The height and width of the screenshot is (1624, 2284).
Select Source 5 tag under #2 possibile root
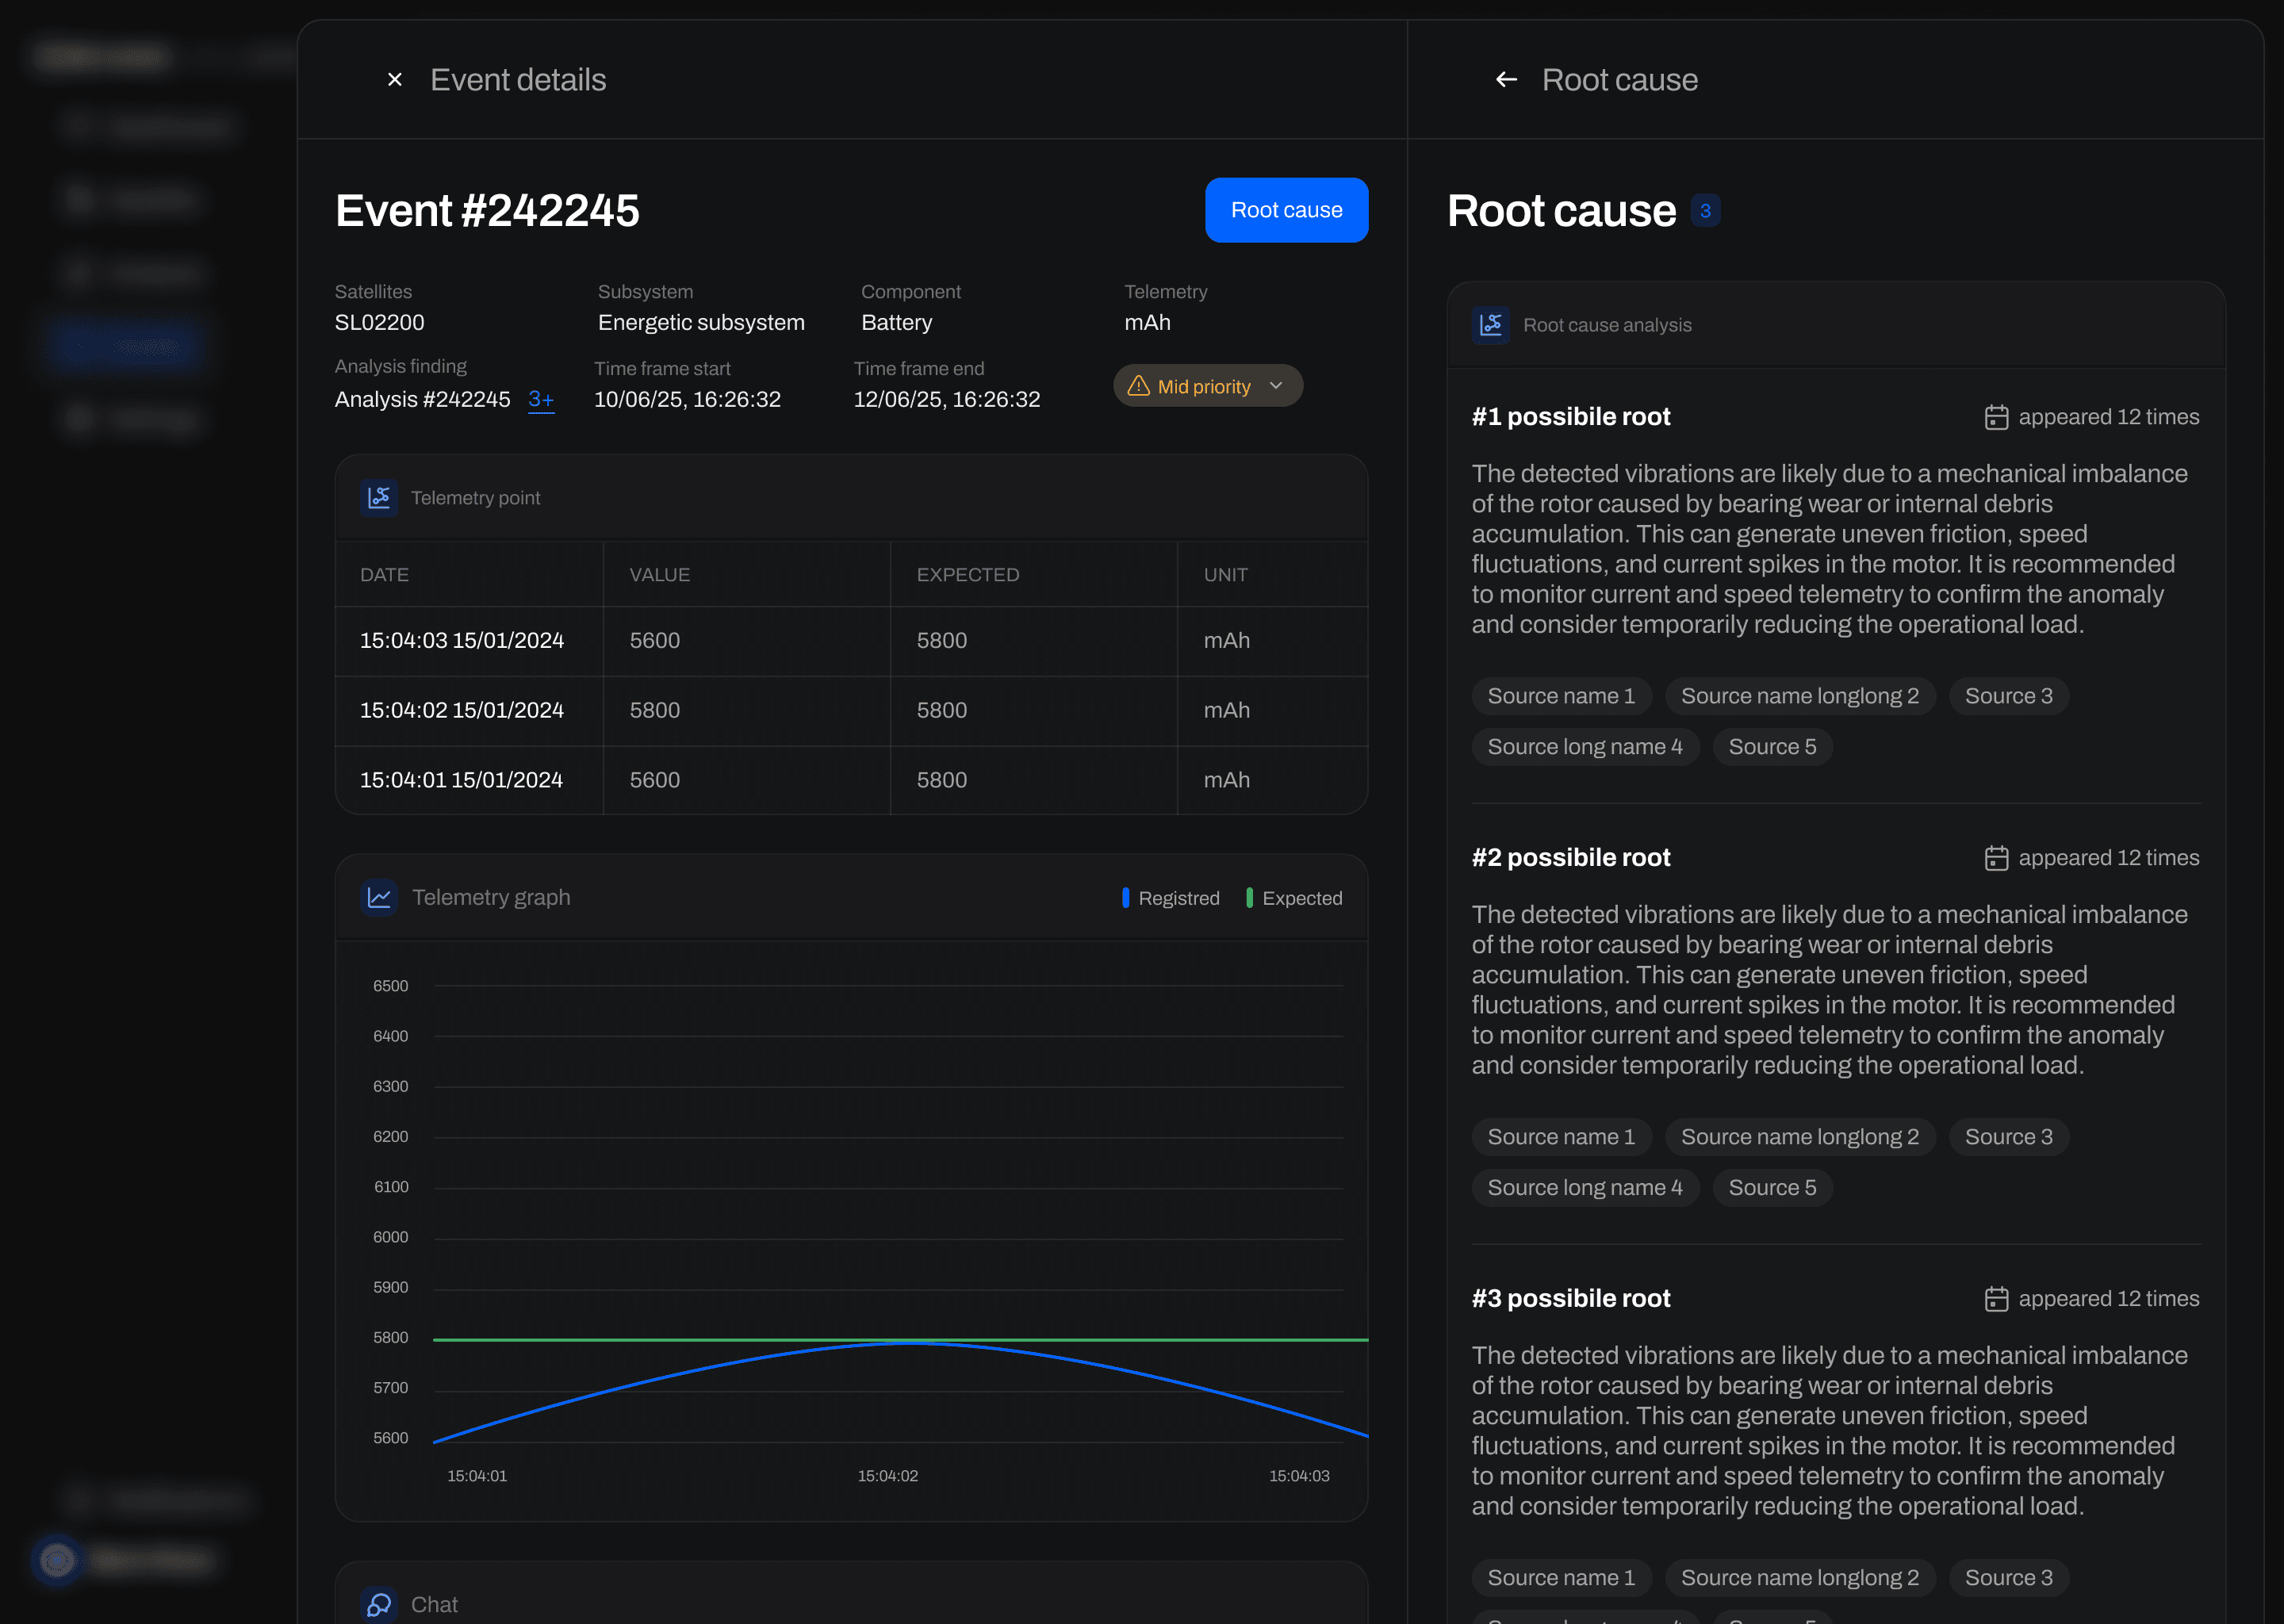tap(1772, 1188)
